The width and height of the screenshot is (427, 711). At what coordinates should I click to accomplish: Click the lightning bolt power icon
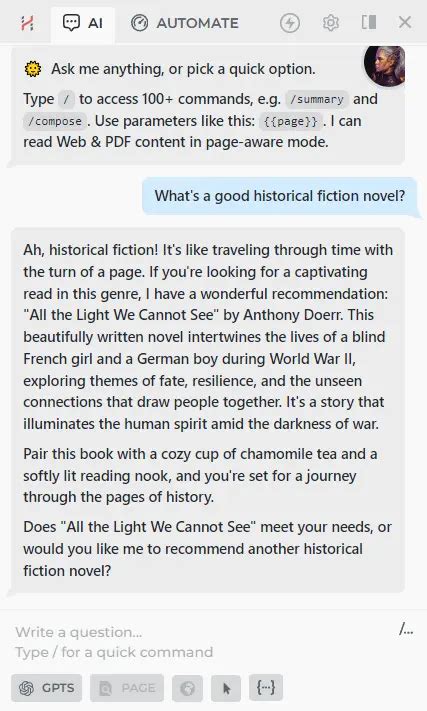pyautogui.click(x=290, y=23)
